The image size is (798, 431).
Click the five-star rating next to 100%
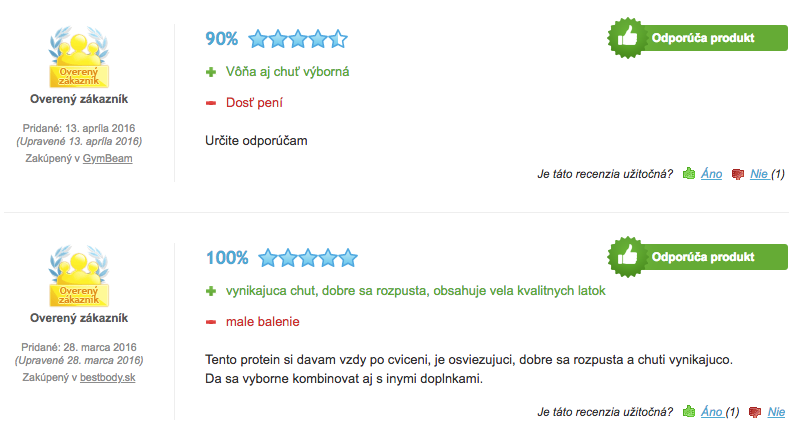(x=308, y=257)
